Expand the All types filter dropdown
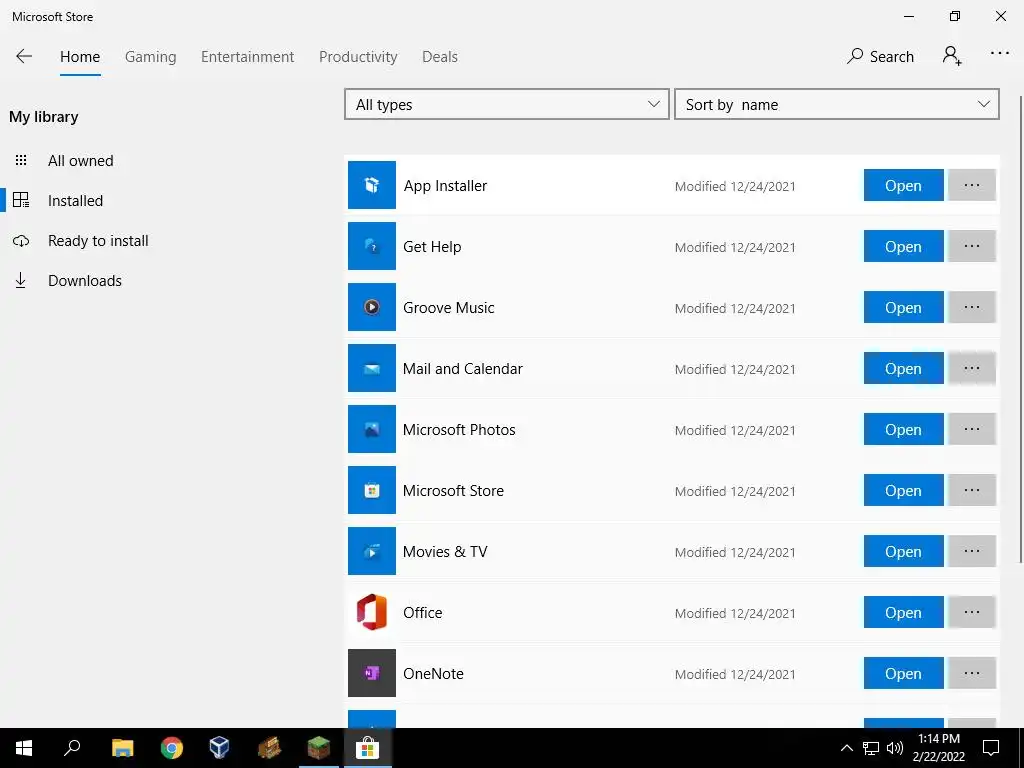 click(507, 104)
